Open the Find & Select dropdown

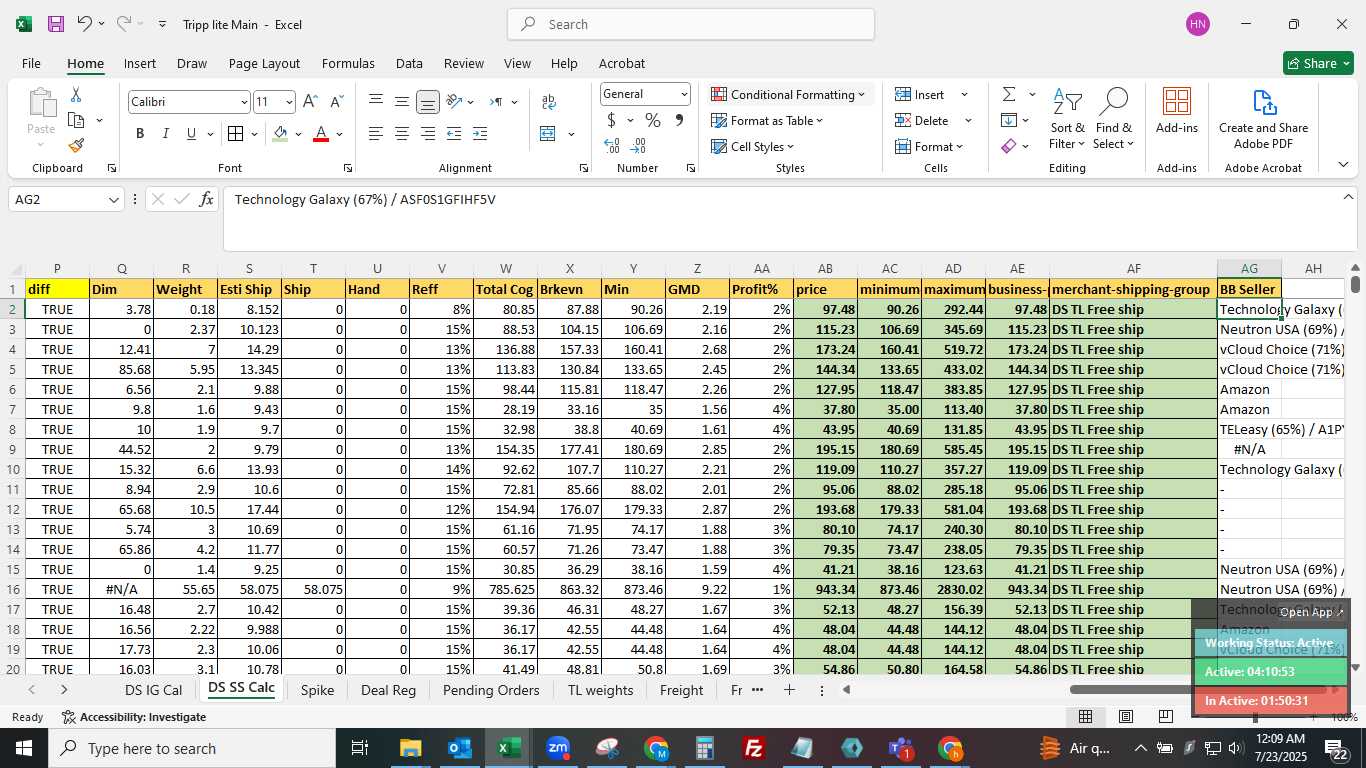[x=1113, y=119]
